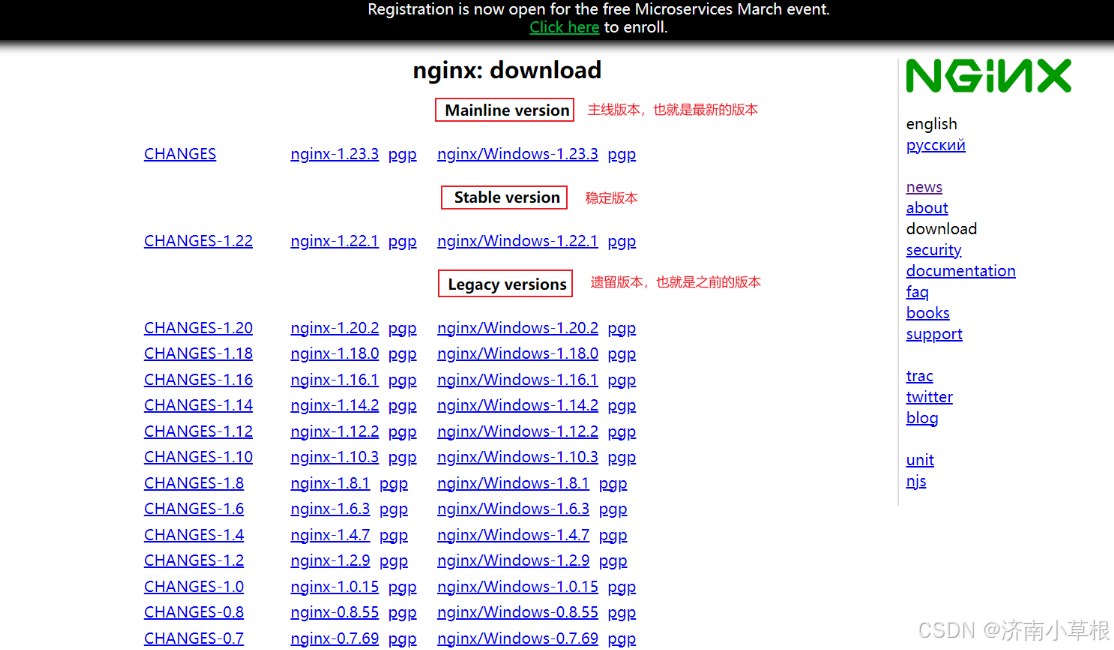
Task: Download nginx/Windows-1.10.3
Action: (x=517, y=457)
